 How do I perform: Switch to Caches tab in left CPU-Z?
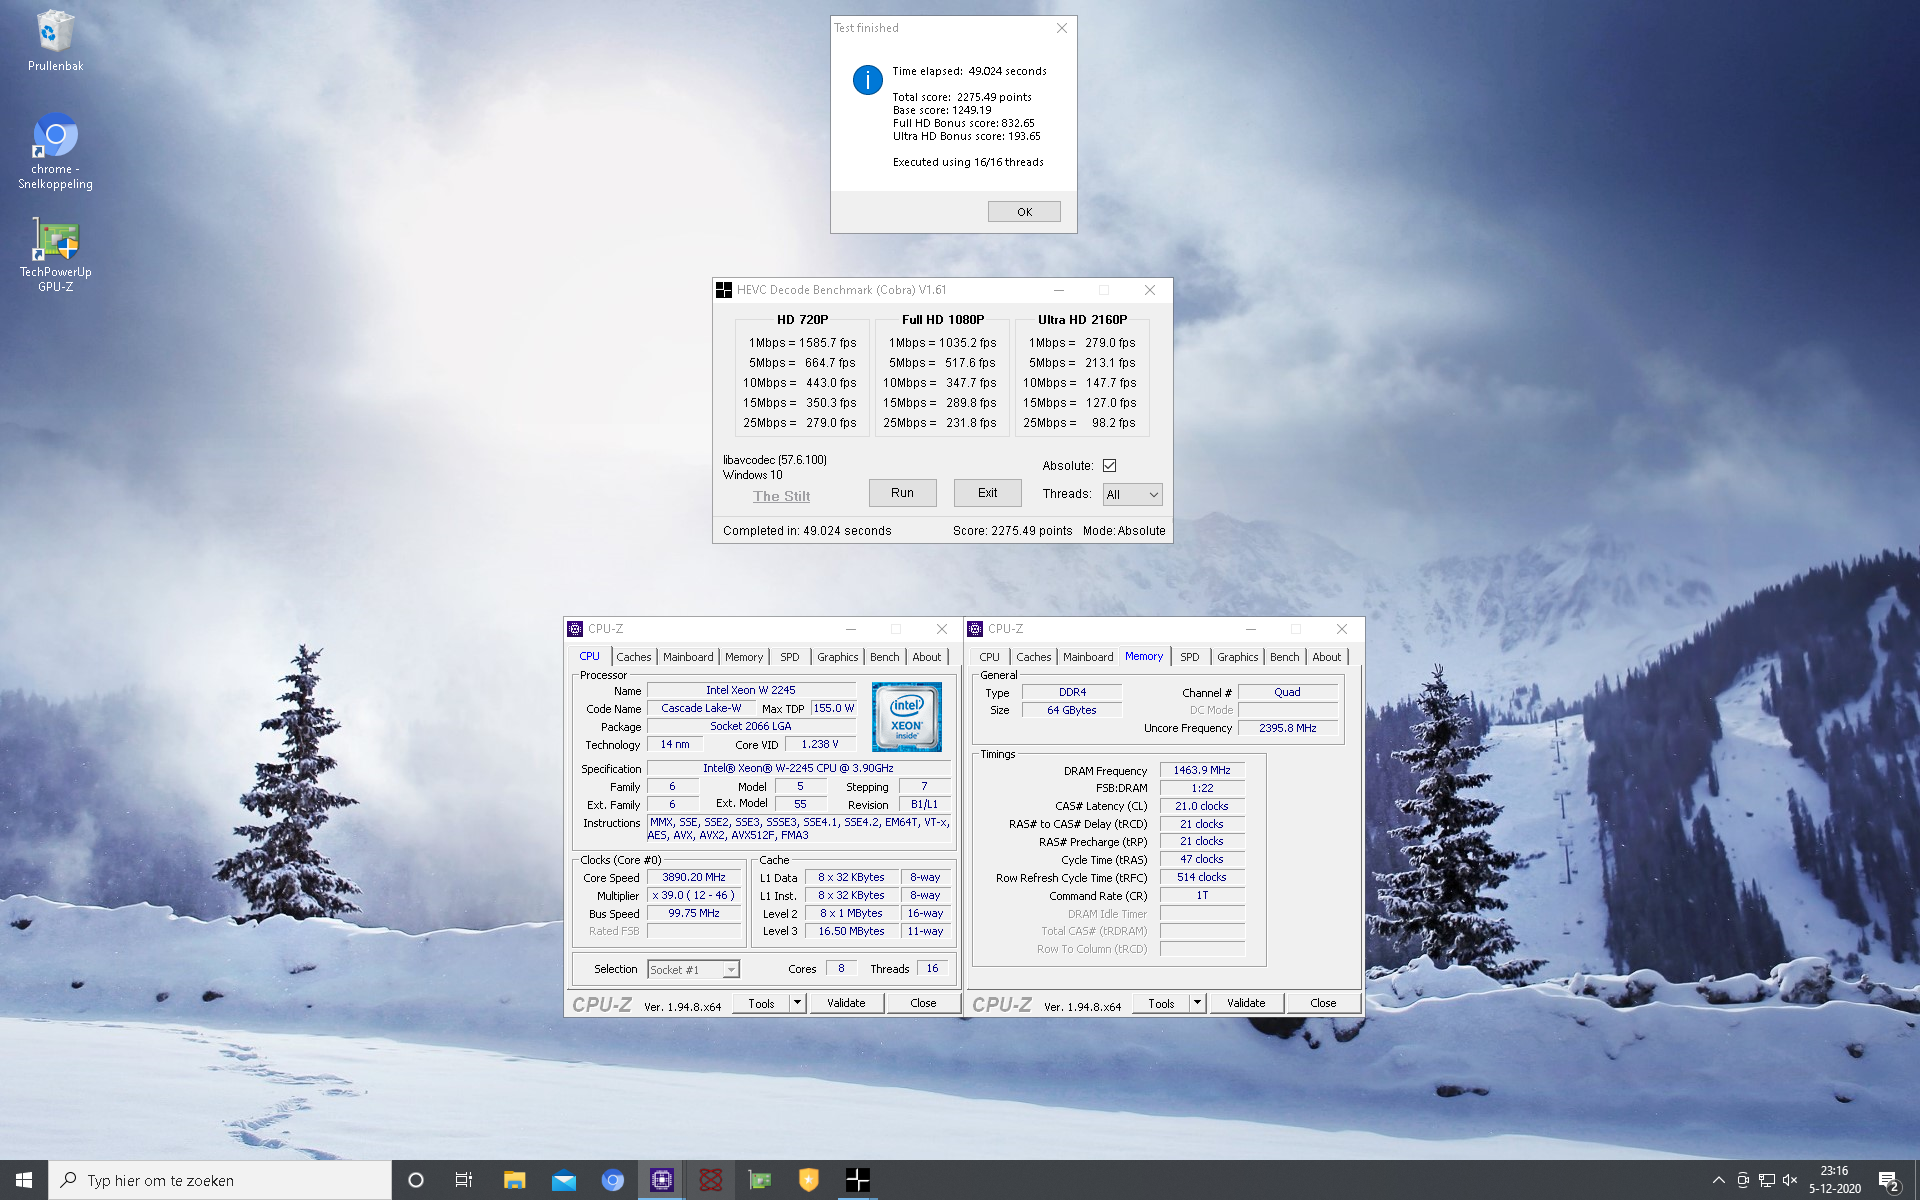click(x=633, y=657)
